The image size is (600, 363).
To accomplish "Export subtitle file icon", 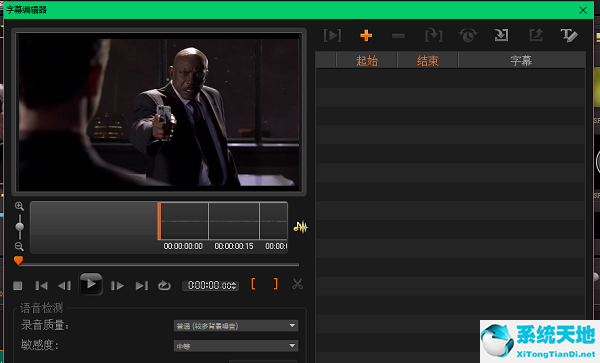I will 536,36.
